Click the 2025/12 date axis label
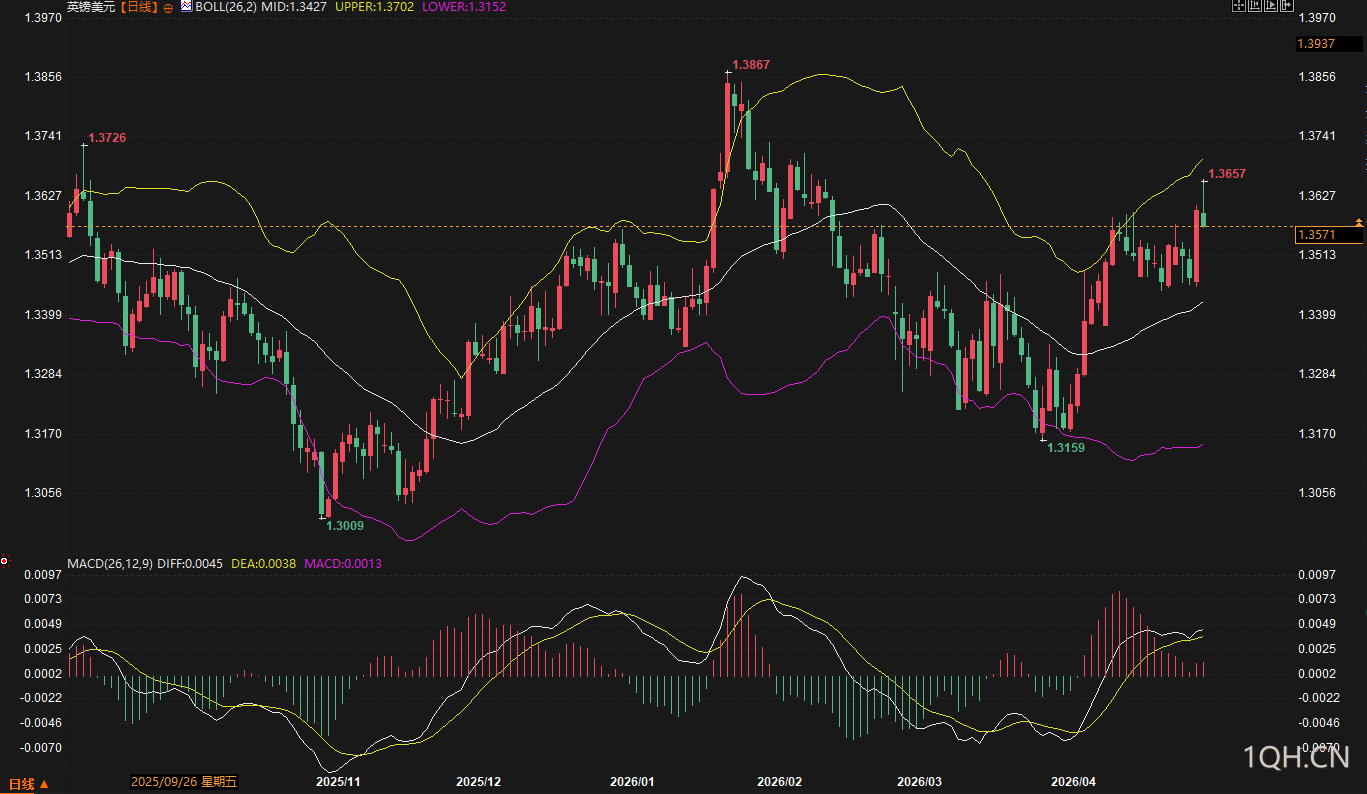Screen dimensions: 1367x794 (x=478, y=781)
